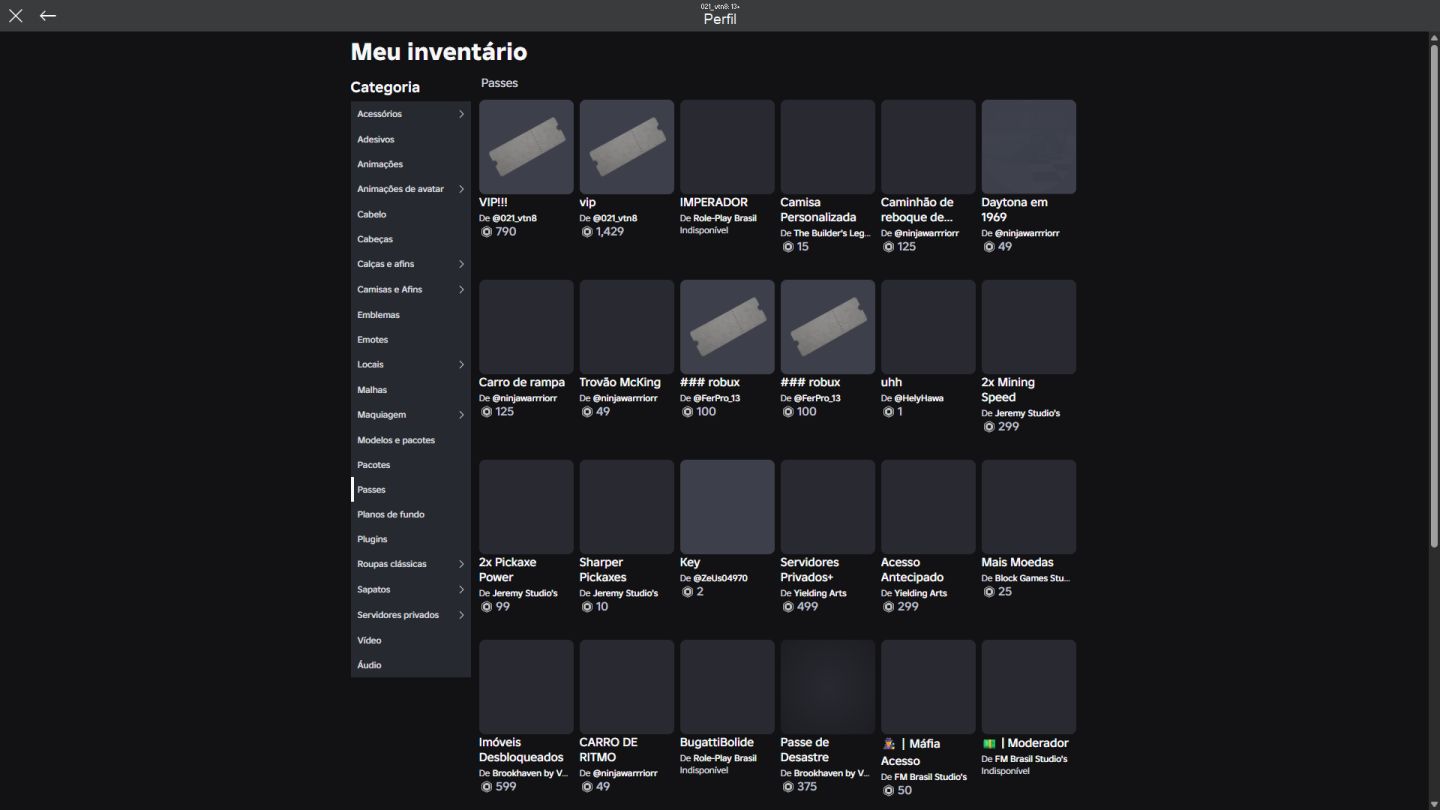Image resolution: width=1440 pixels, height=810 pixels.
Task: Expand the Camisas e Afins chevron
Action: [x=461, y=290]
